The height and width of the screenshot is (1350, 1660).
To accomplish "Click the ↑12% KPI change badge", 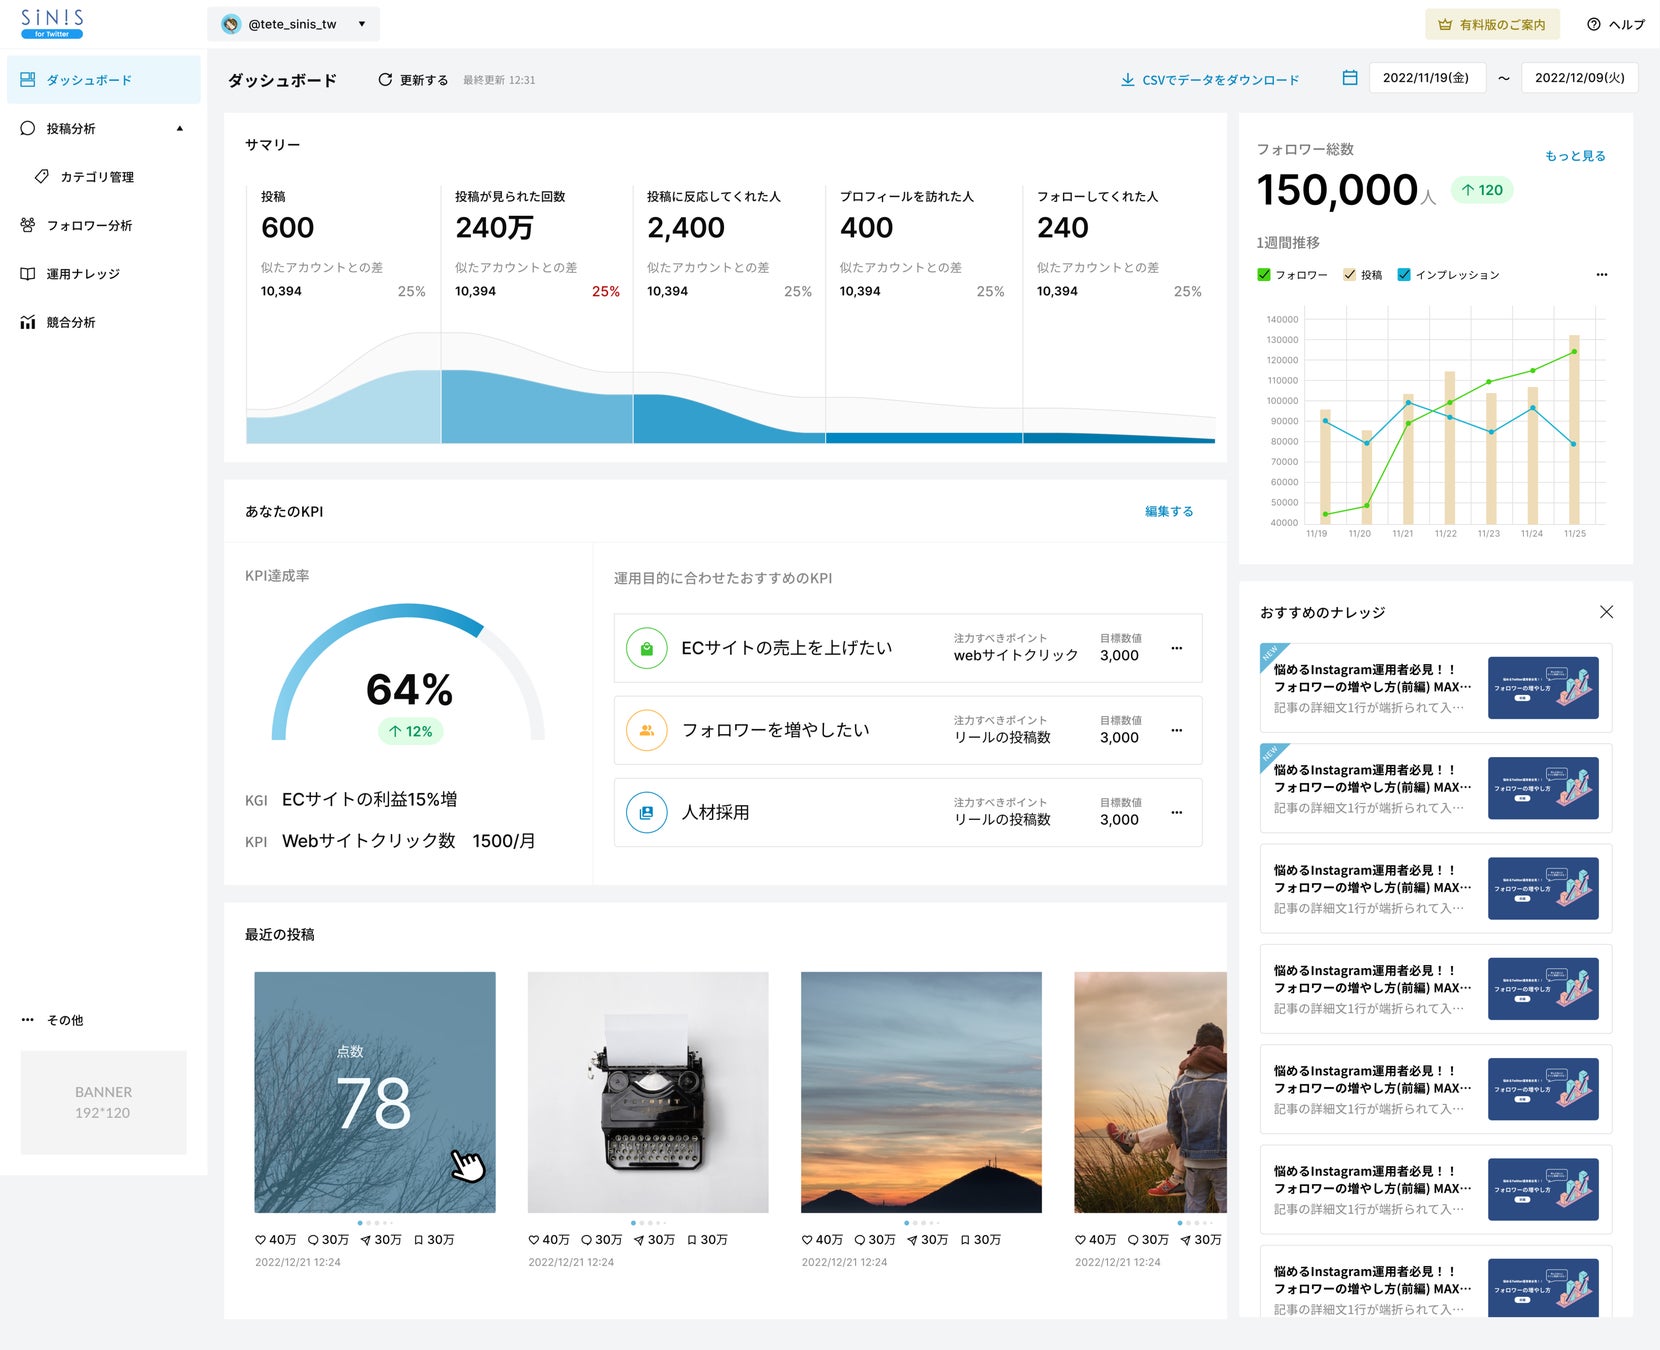I will coord(410,731).
